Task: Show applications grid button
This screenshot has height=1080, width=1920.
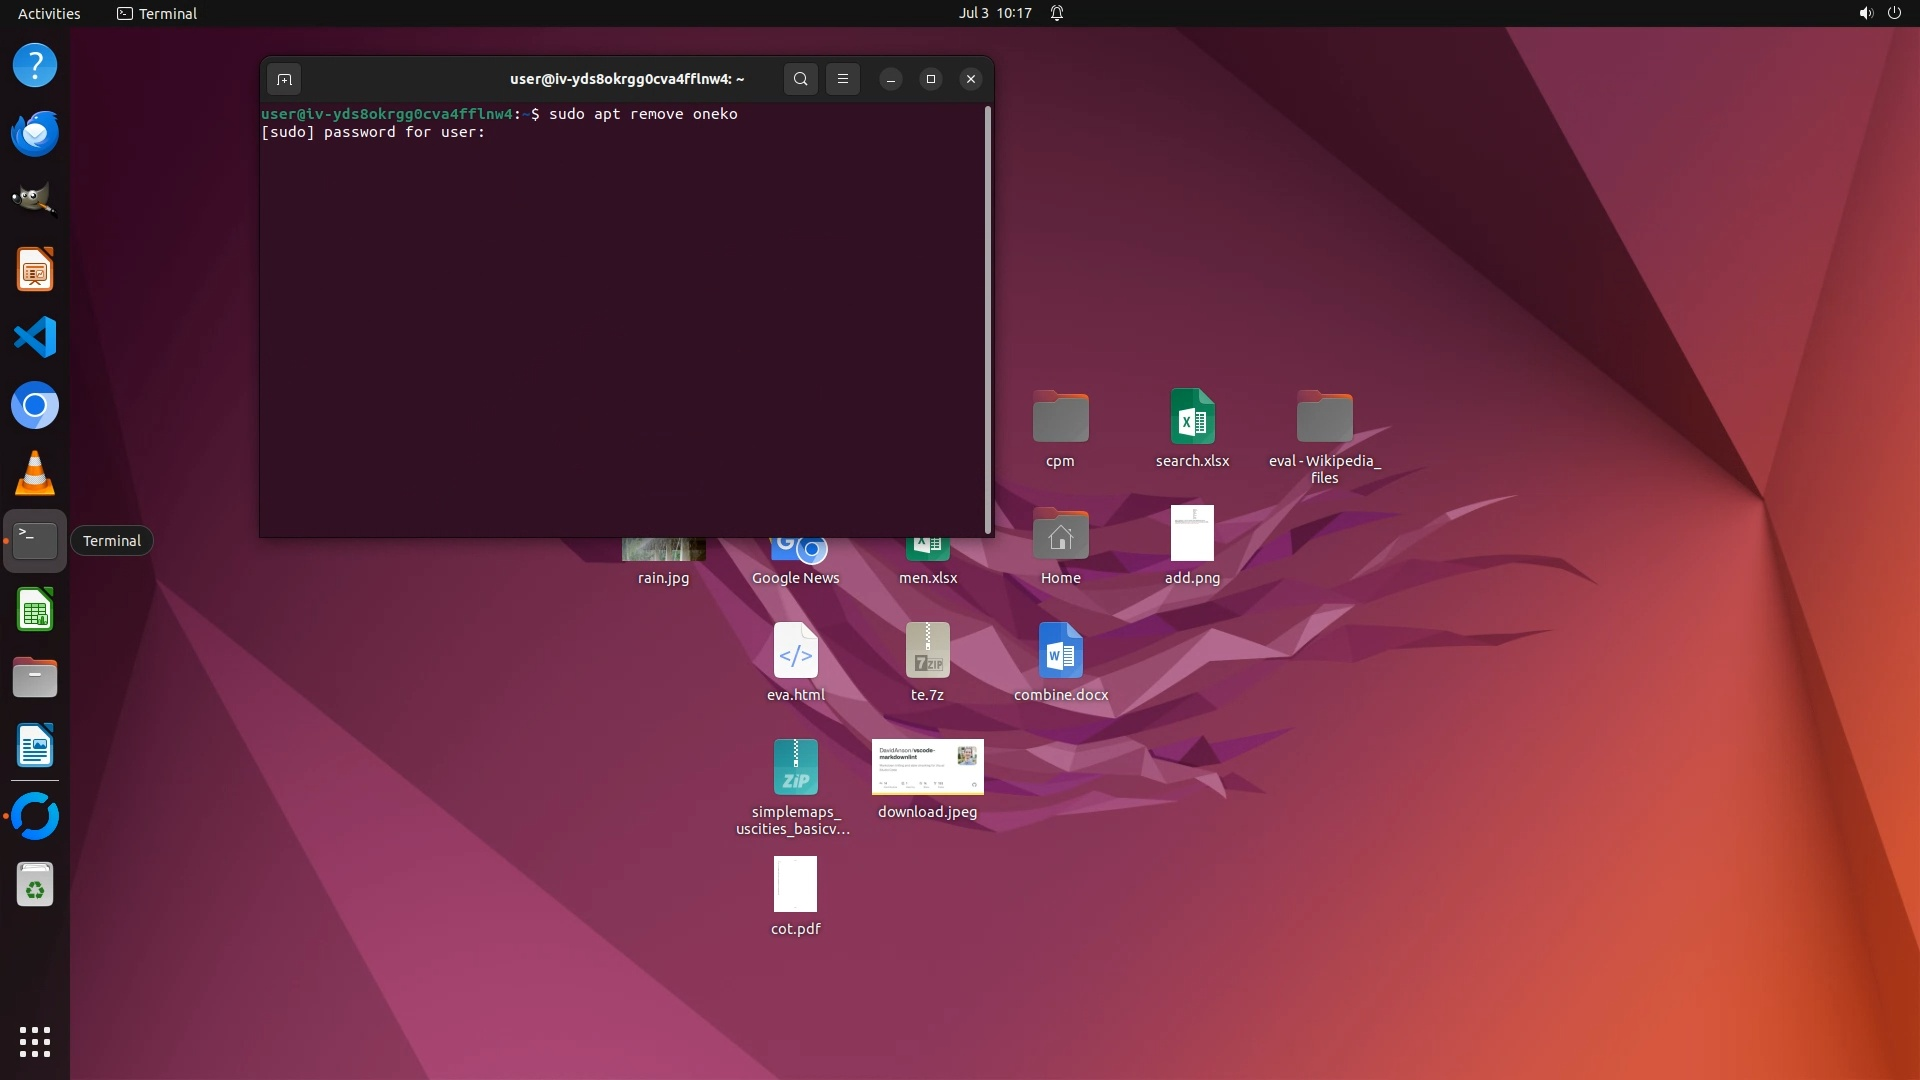Action: point(35,1042)
